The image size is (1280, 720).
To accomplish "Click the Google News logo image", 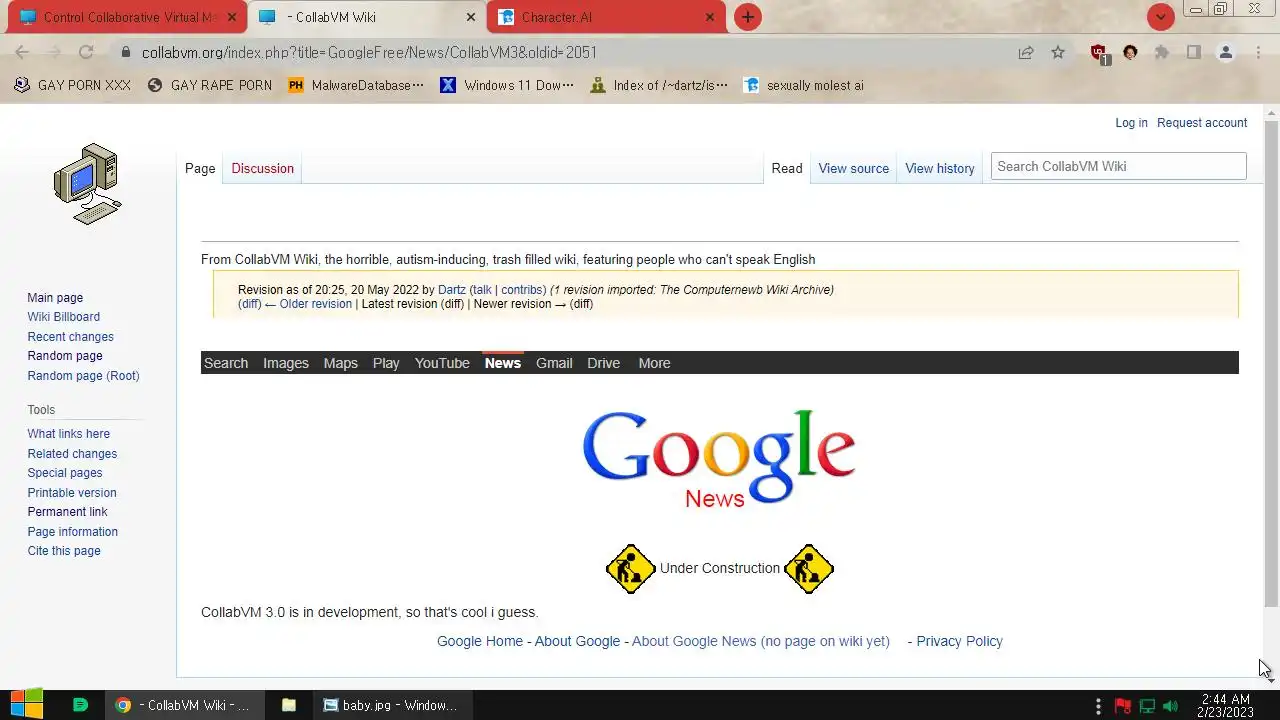I will click(719, 459).
